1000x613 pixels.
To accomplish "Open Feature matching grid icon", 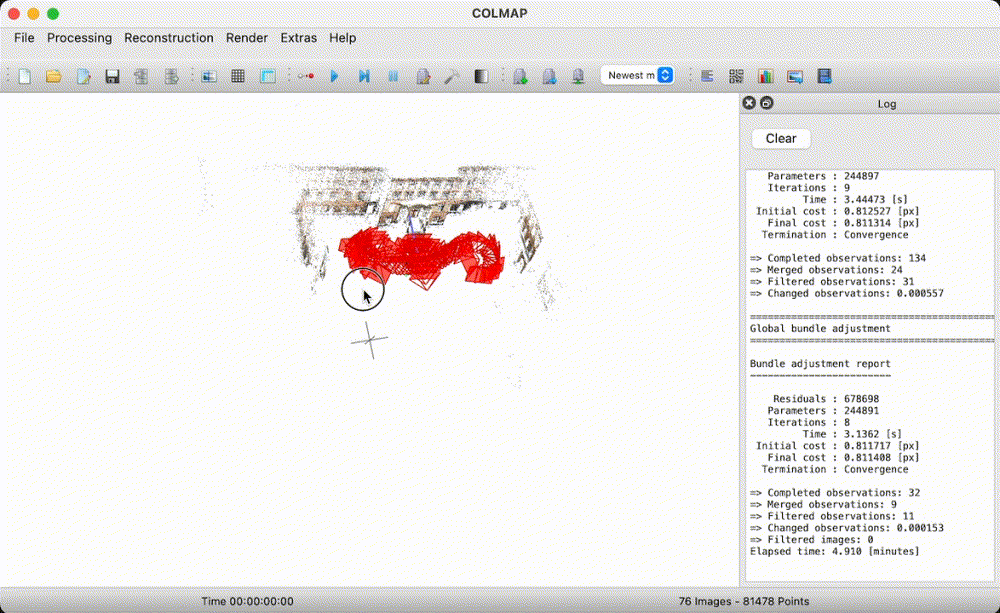I will (x=238, y=77).
